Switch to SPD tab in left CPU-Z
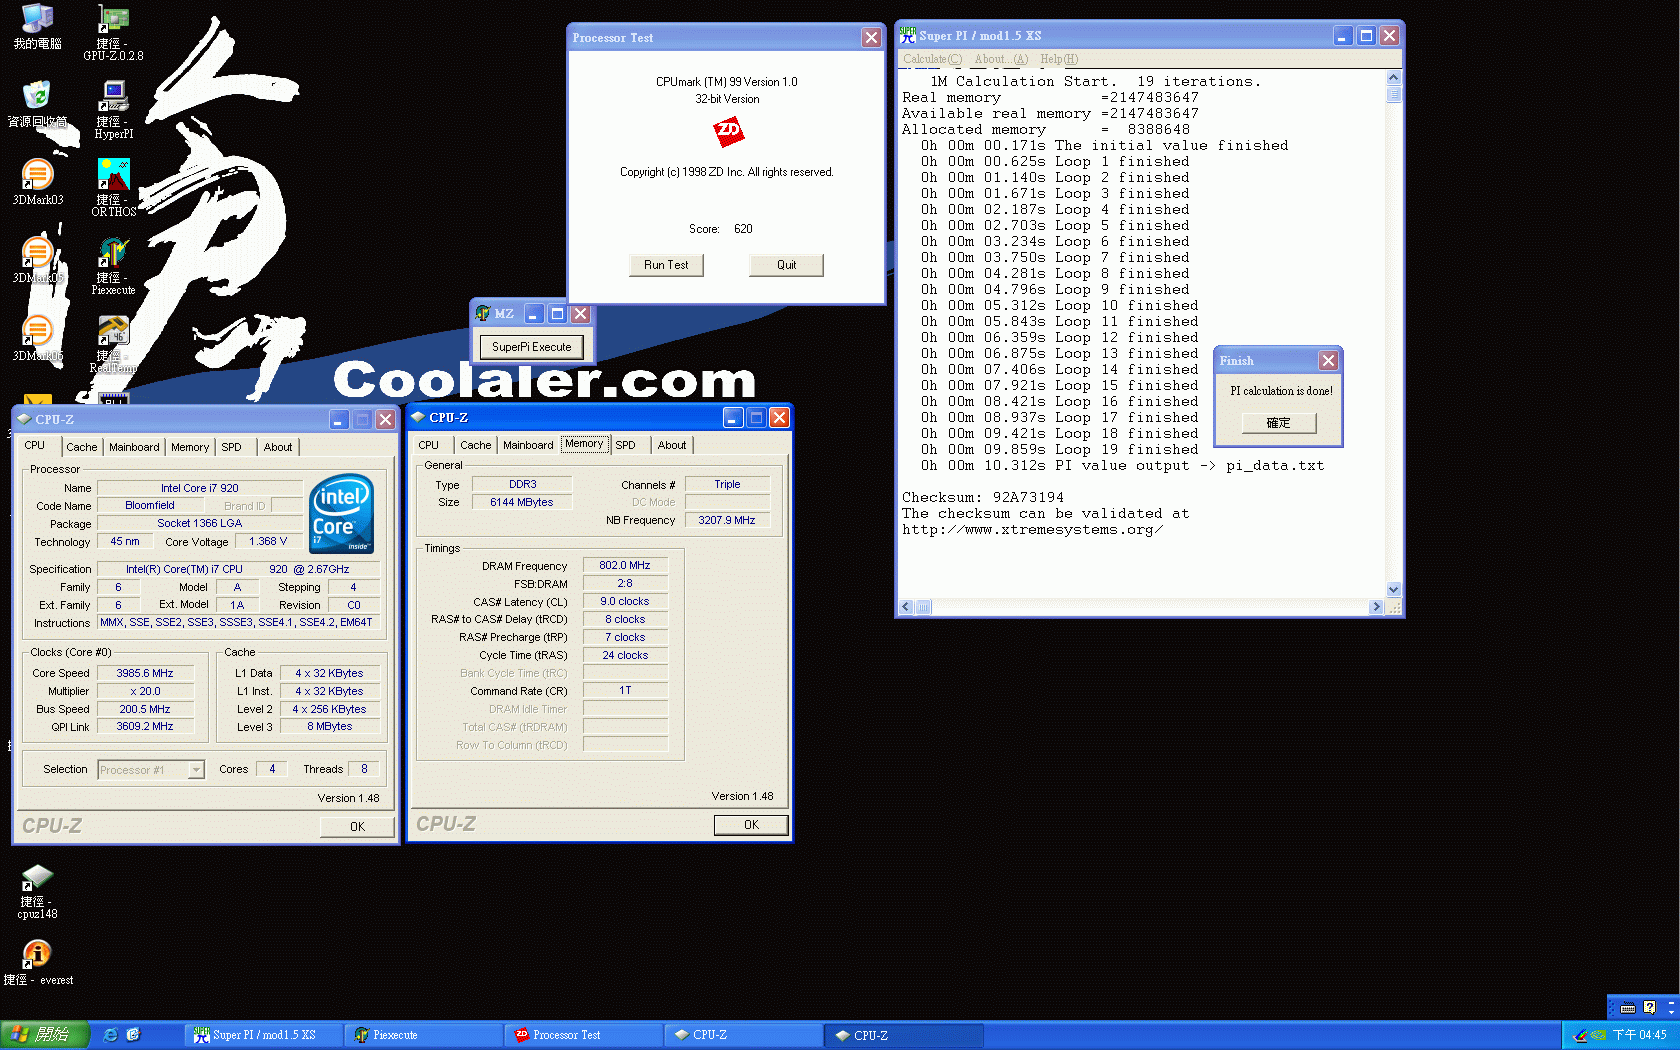The height and width of the screenshot is (1050, 1680). pyautogui.click(x=232, y=447)
